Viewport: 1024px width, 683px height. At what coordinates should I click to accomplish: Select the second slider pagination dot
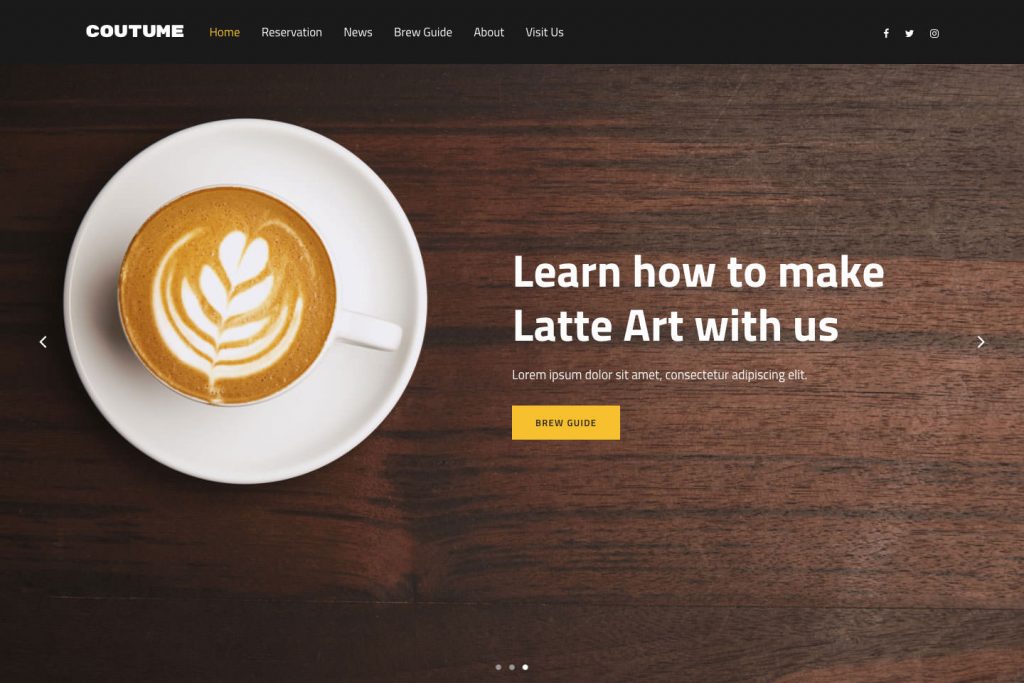tap(512, 667)
